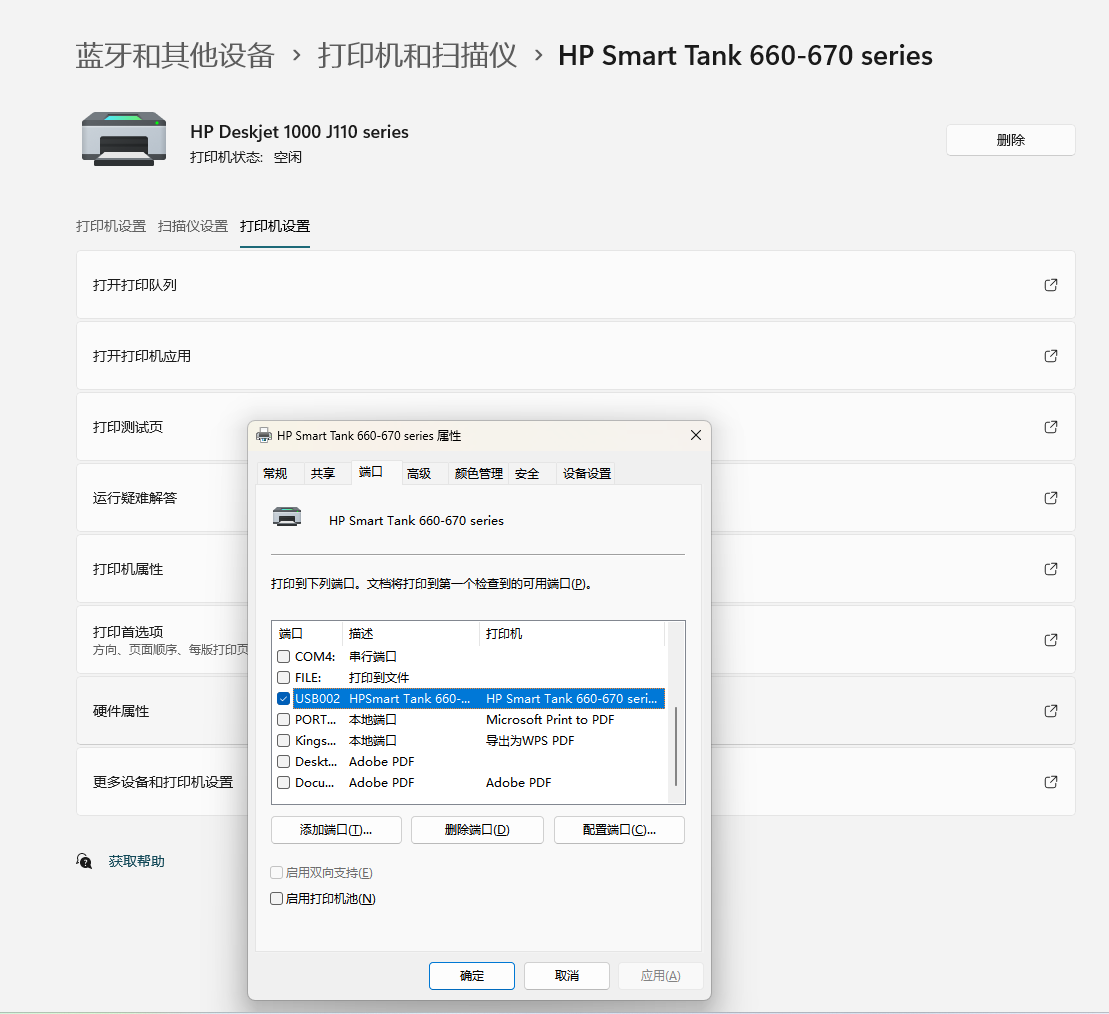
Task: Click the external link icon beside 打开打印机应用
Action: (1051, 356)
